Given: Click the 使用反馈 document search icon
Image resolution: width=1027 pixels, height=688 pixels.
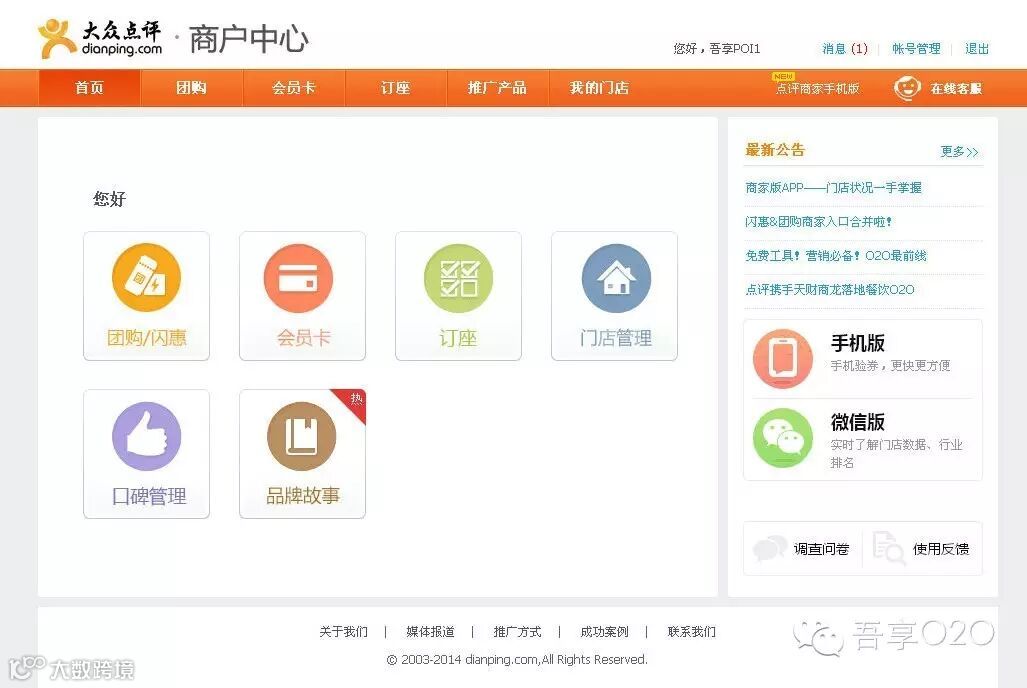Looking at the screenshot, I should pos(889,548).
